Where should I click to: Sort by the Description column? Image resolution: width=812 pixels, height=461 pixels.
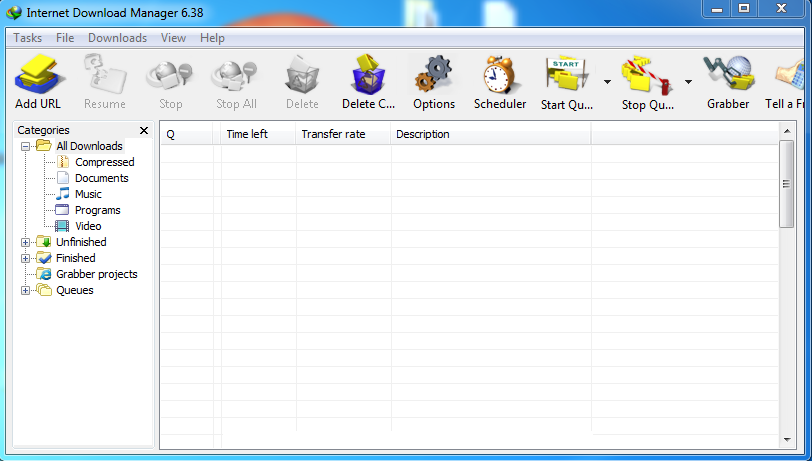tap(490, 134)
